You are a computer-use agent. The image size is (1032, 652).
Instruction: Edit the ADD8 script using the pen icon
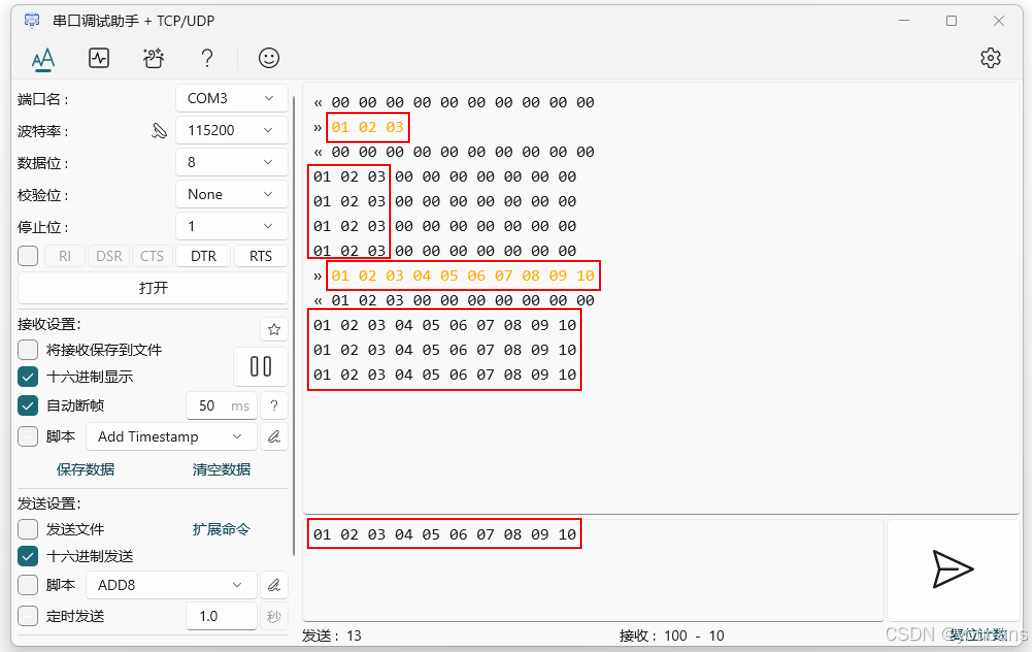click(x=274, y=585)
